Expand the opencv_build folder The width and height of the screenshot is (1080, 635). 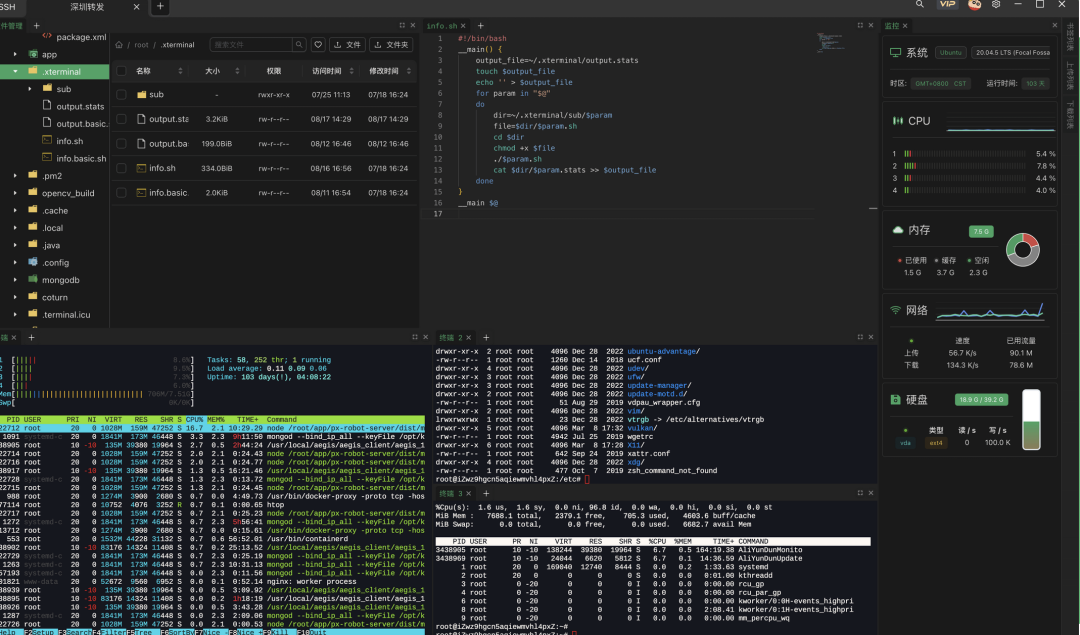click(15, 193)
